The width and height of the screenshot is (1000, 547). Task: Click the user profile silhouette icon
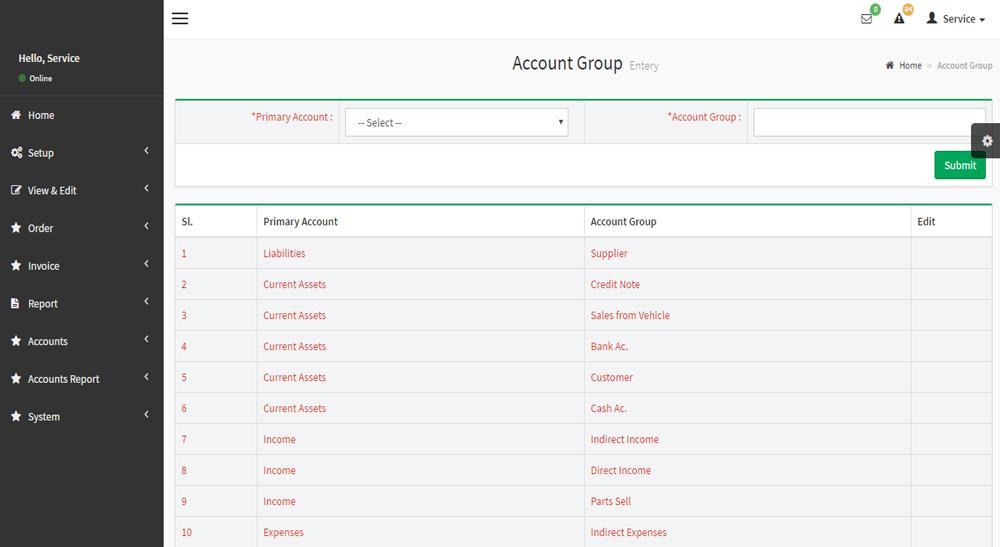point(932,18)
